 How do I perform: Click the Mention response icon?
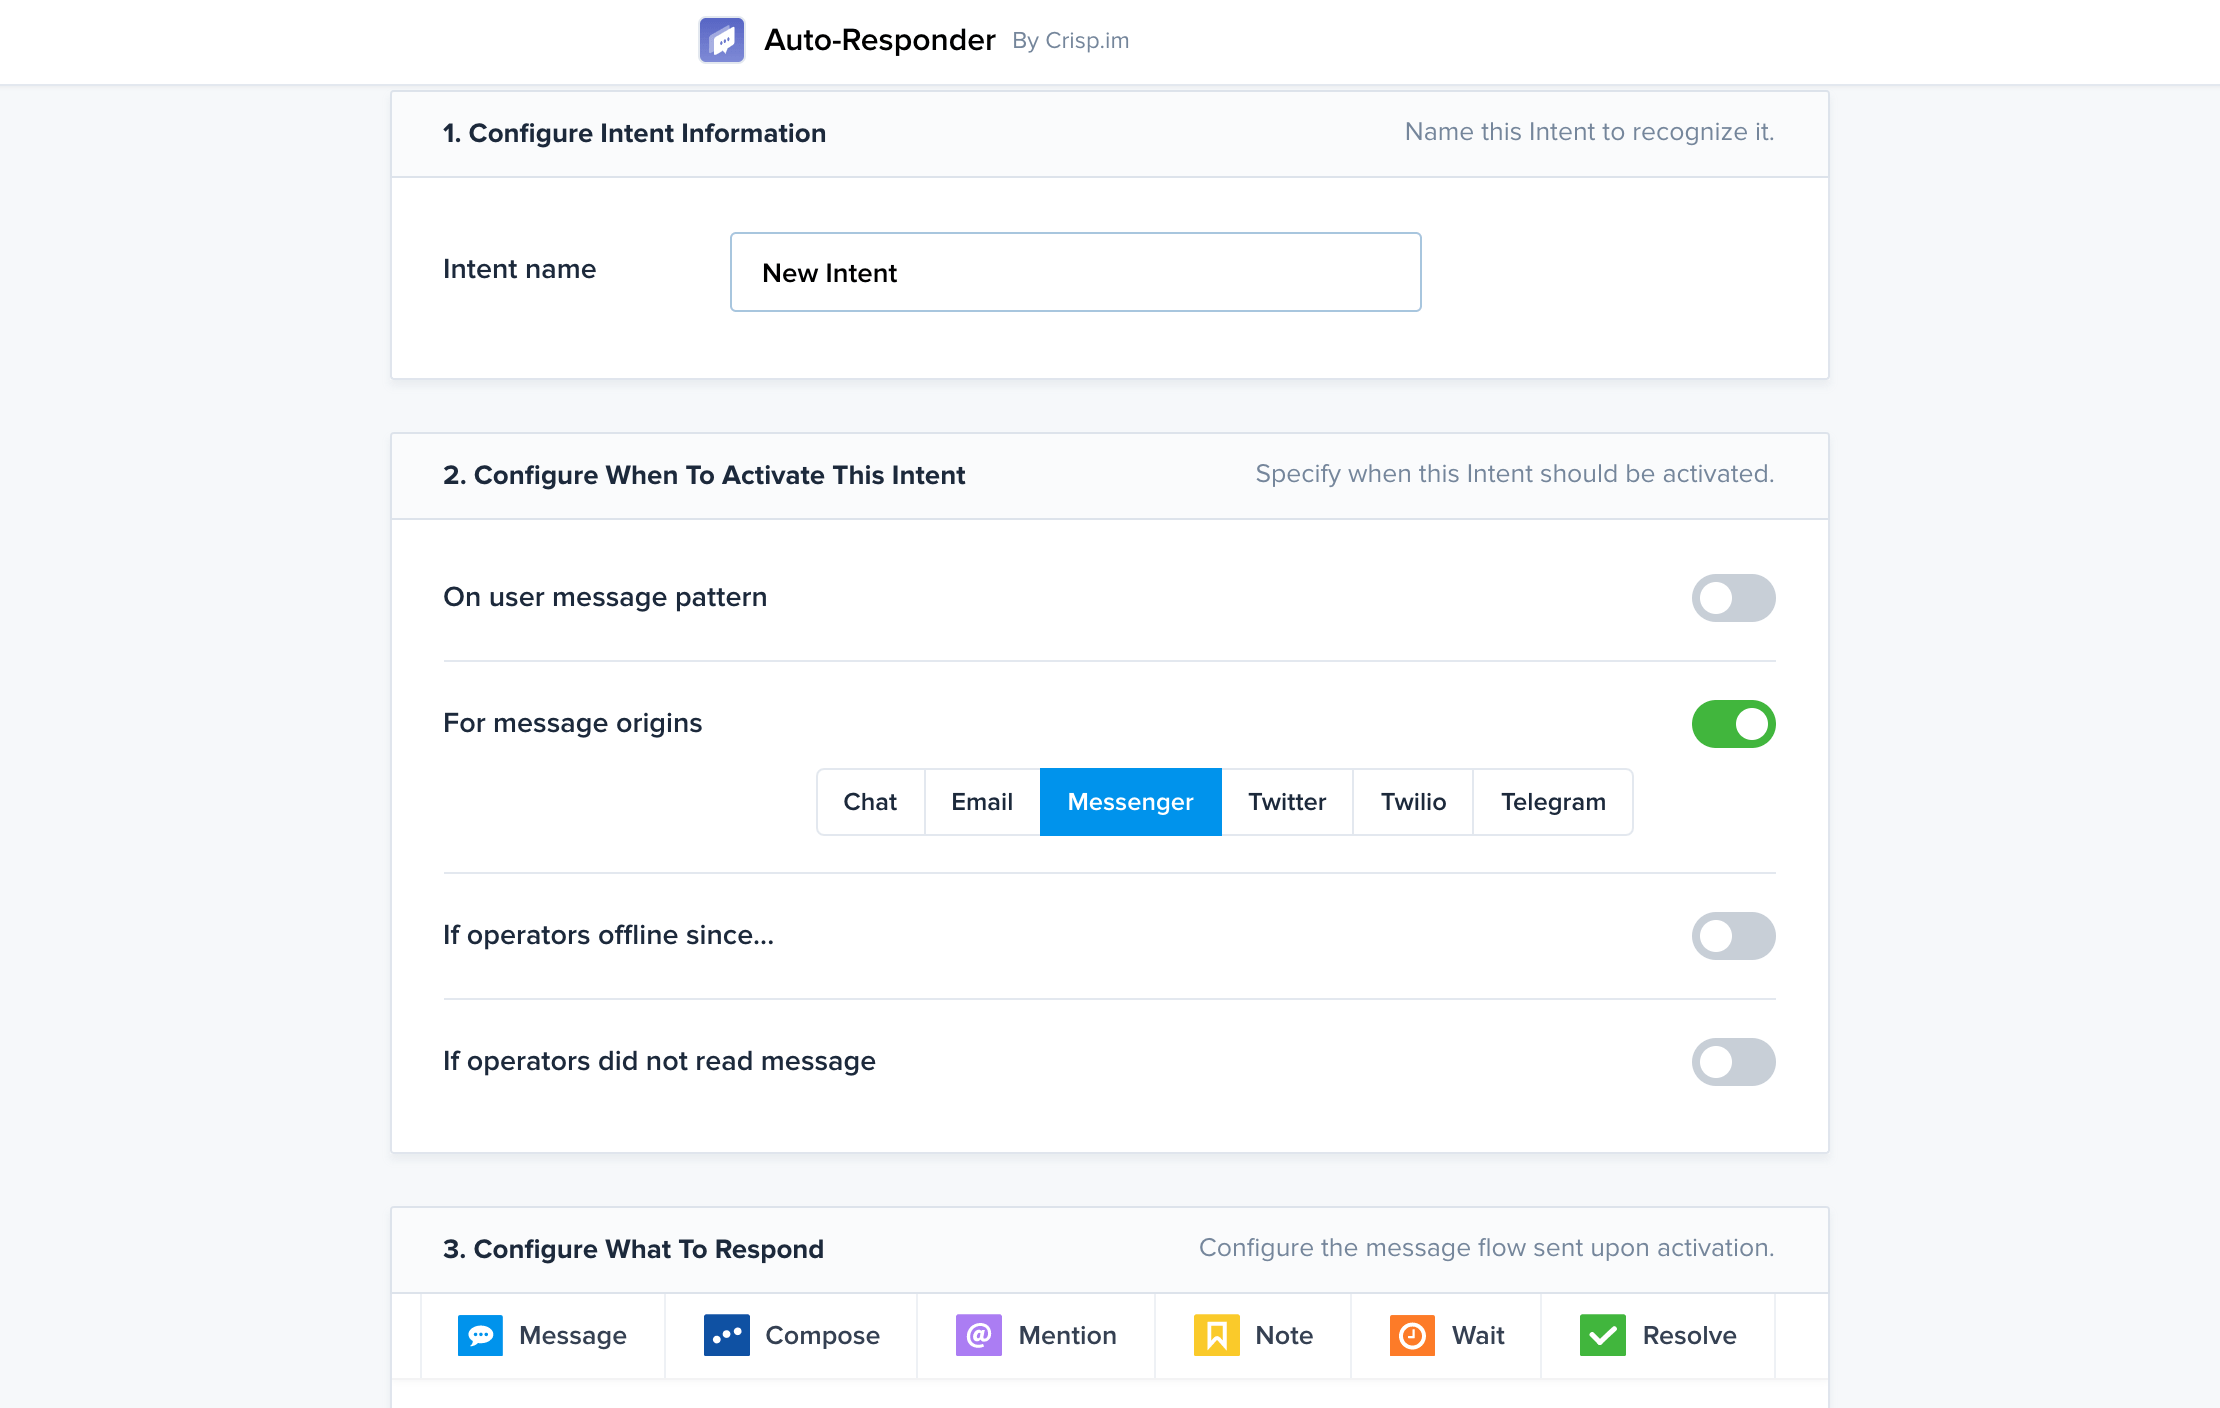click(x=977, y=1335)
